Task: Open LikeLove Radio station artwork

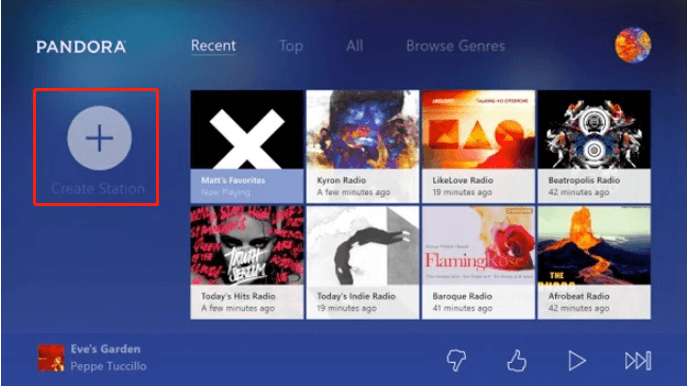Action: click(x=479, y=129)
